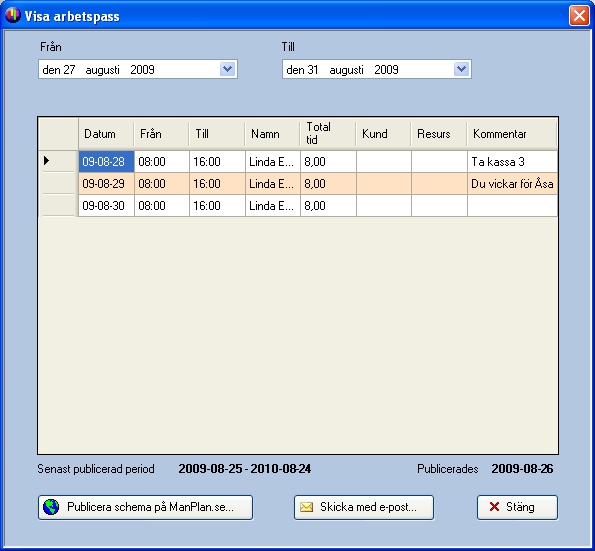
Task: Click the Kund cell in the 09-08-28 row
Action: click(383, 162)
